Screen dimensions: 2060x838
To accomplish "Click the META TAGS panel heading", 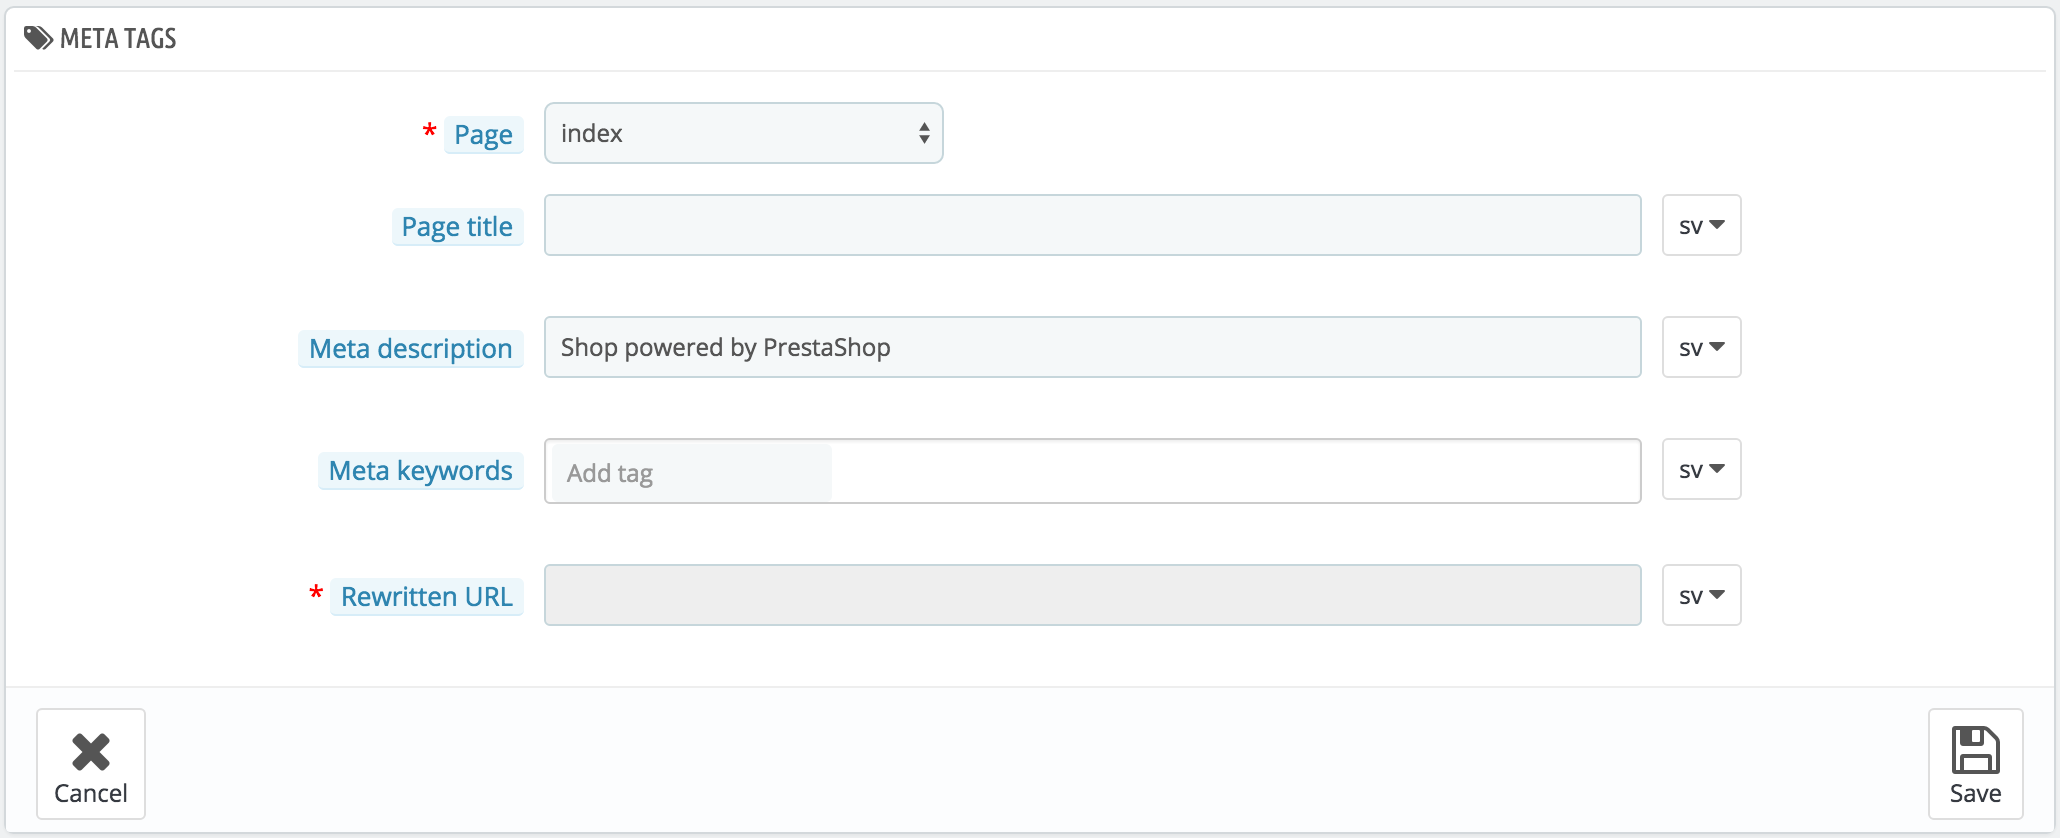I will [118, 38].
